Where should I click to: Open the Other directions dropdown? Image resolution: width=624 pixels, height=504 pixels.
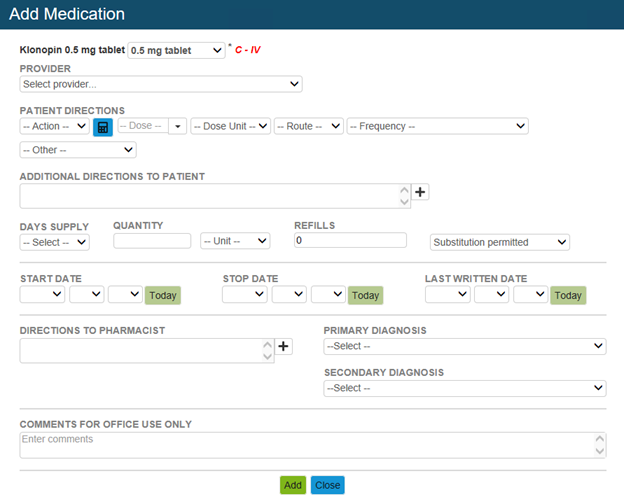click(78, 150)
